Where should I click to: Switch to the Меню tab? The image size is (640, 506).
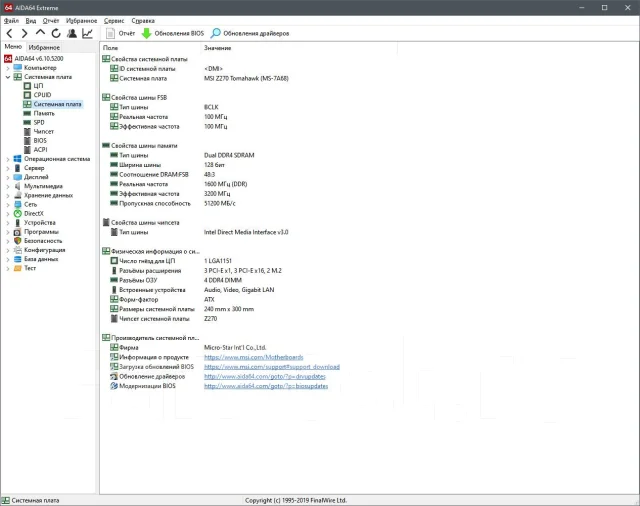[13, 47]
